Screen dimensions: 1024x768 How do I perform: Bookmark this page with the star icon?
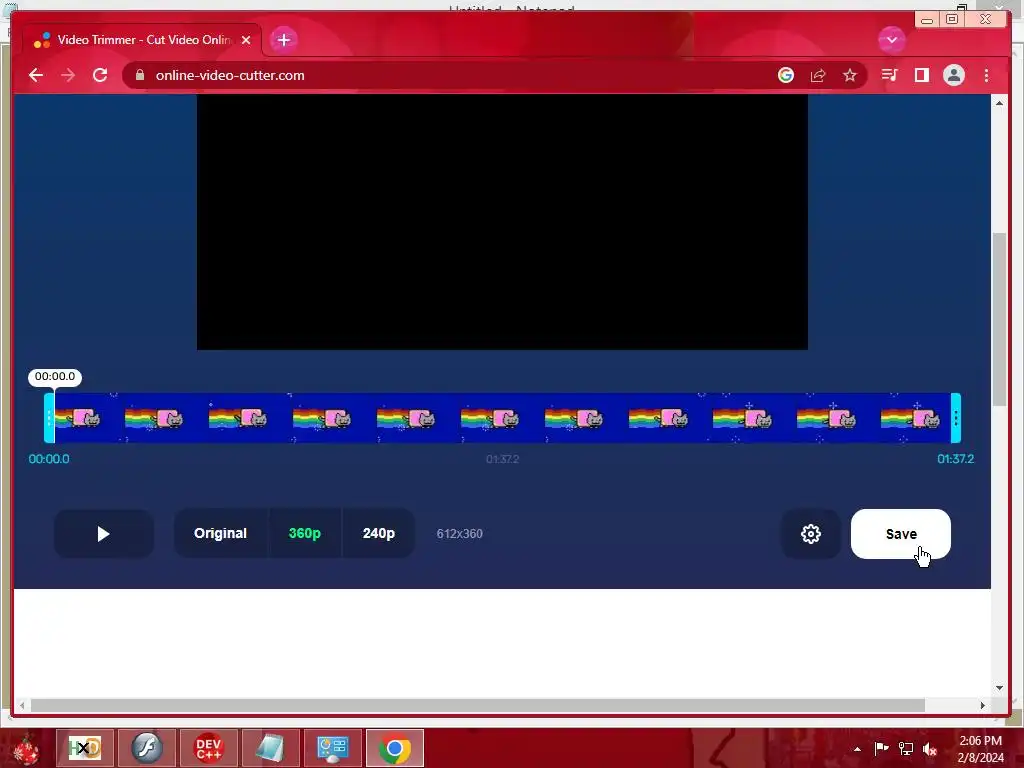(x=850, y=75)
